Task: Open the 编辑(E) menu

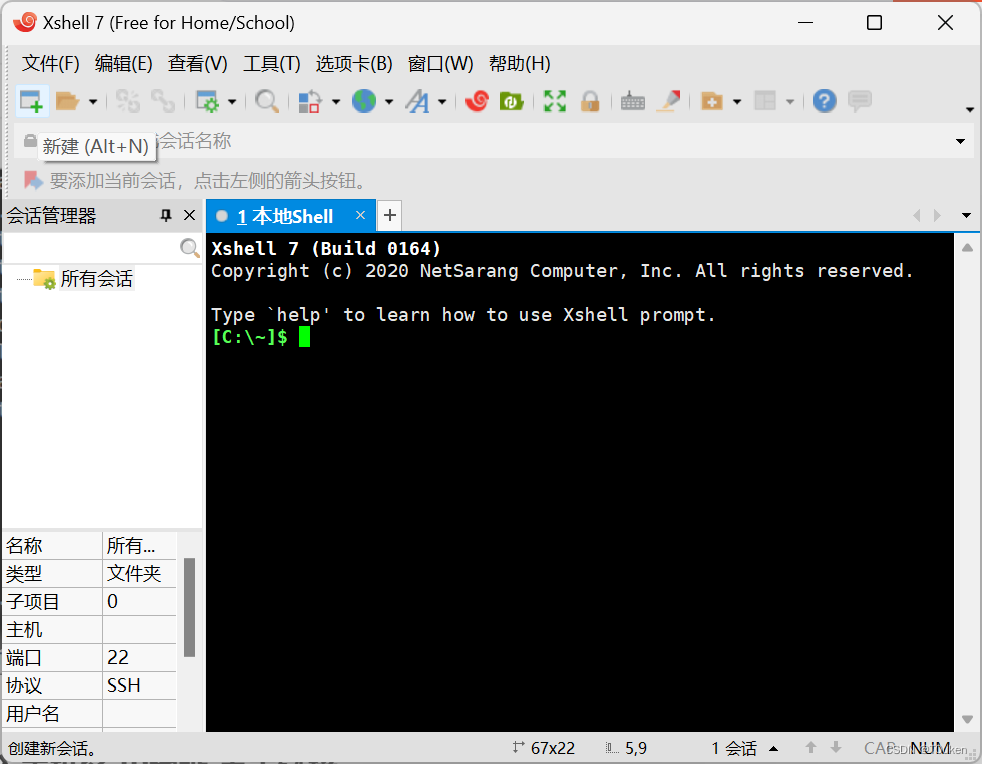Action: pos(123,63)
